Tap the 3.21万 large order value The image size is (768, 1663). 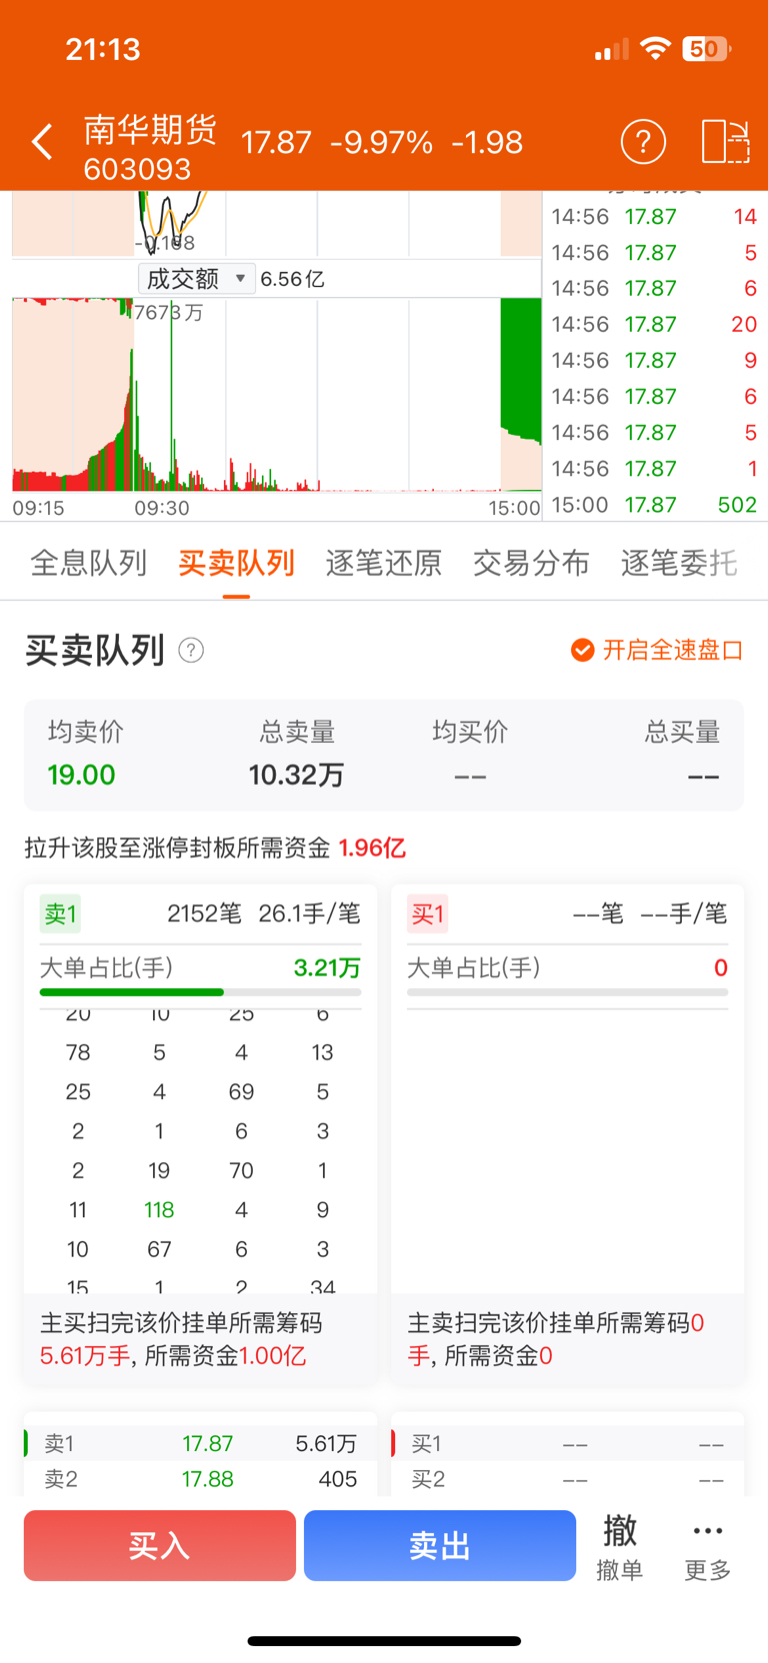tap(327, 968)
